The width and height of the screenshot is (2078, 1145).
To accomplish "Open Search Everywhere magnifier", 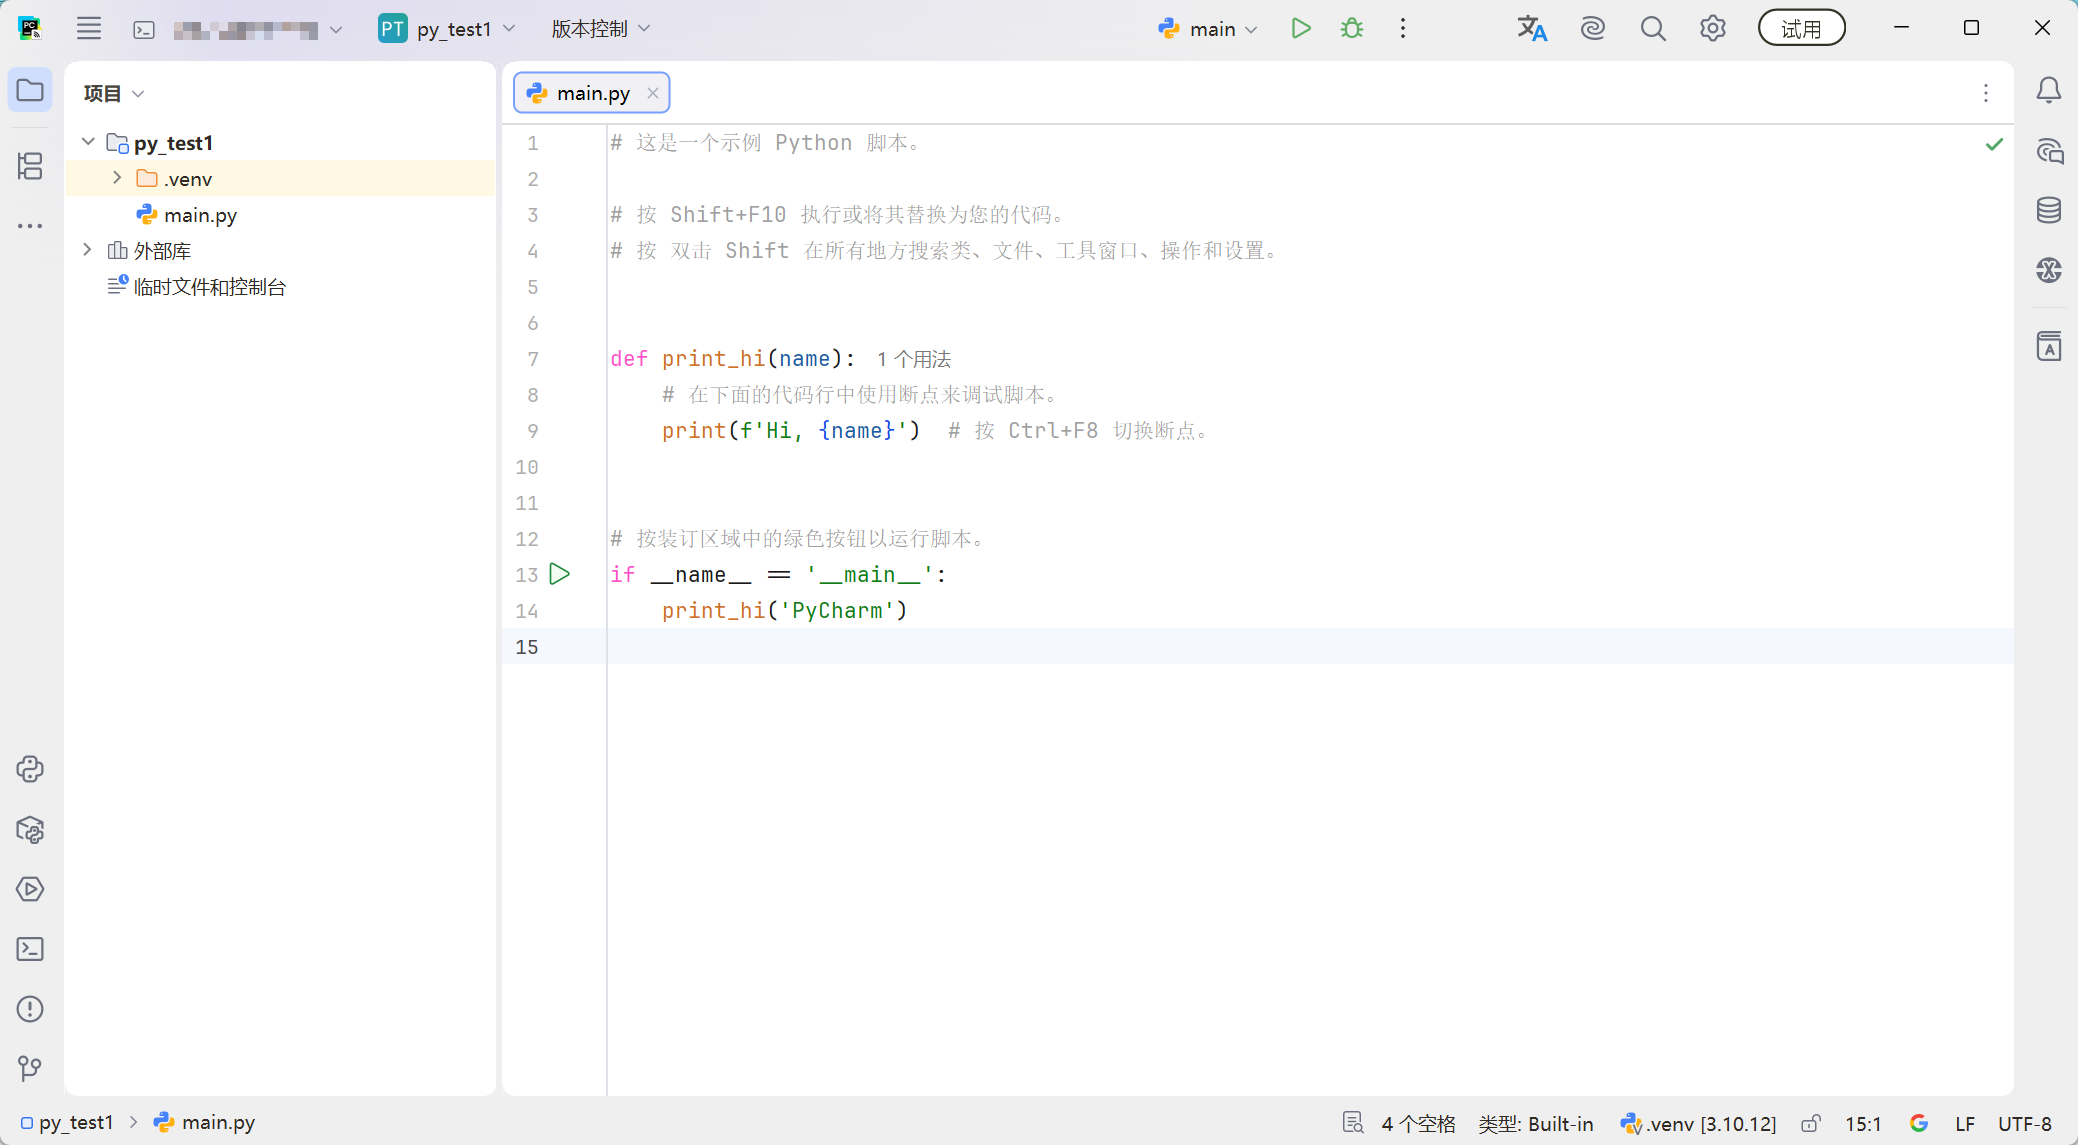I will tap(1653, 29).
